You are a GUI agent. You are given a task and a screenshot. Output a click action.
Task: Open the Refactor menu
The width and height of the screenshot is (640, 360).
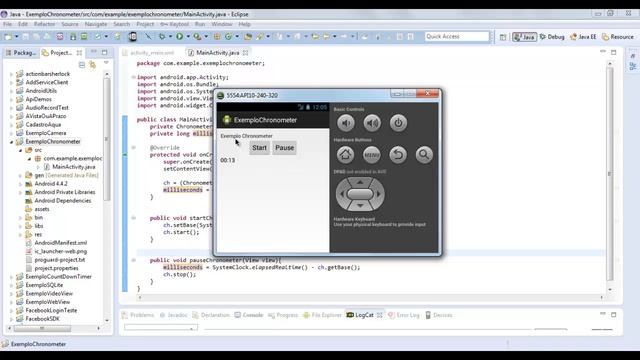44,24
